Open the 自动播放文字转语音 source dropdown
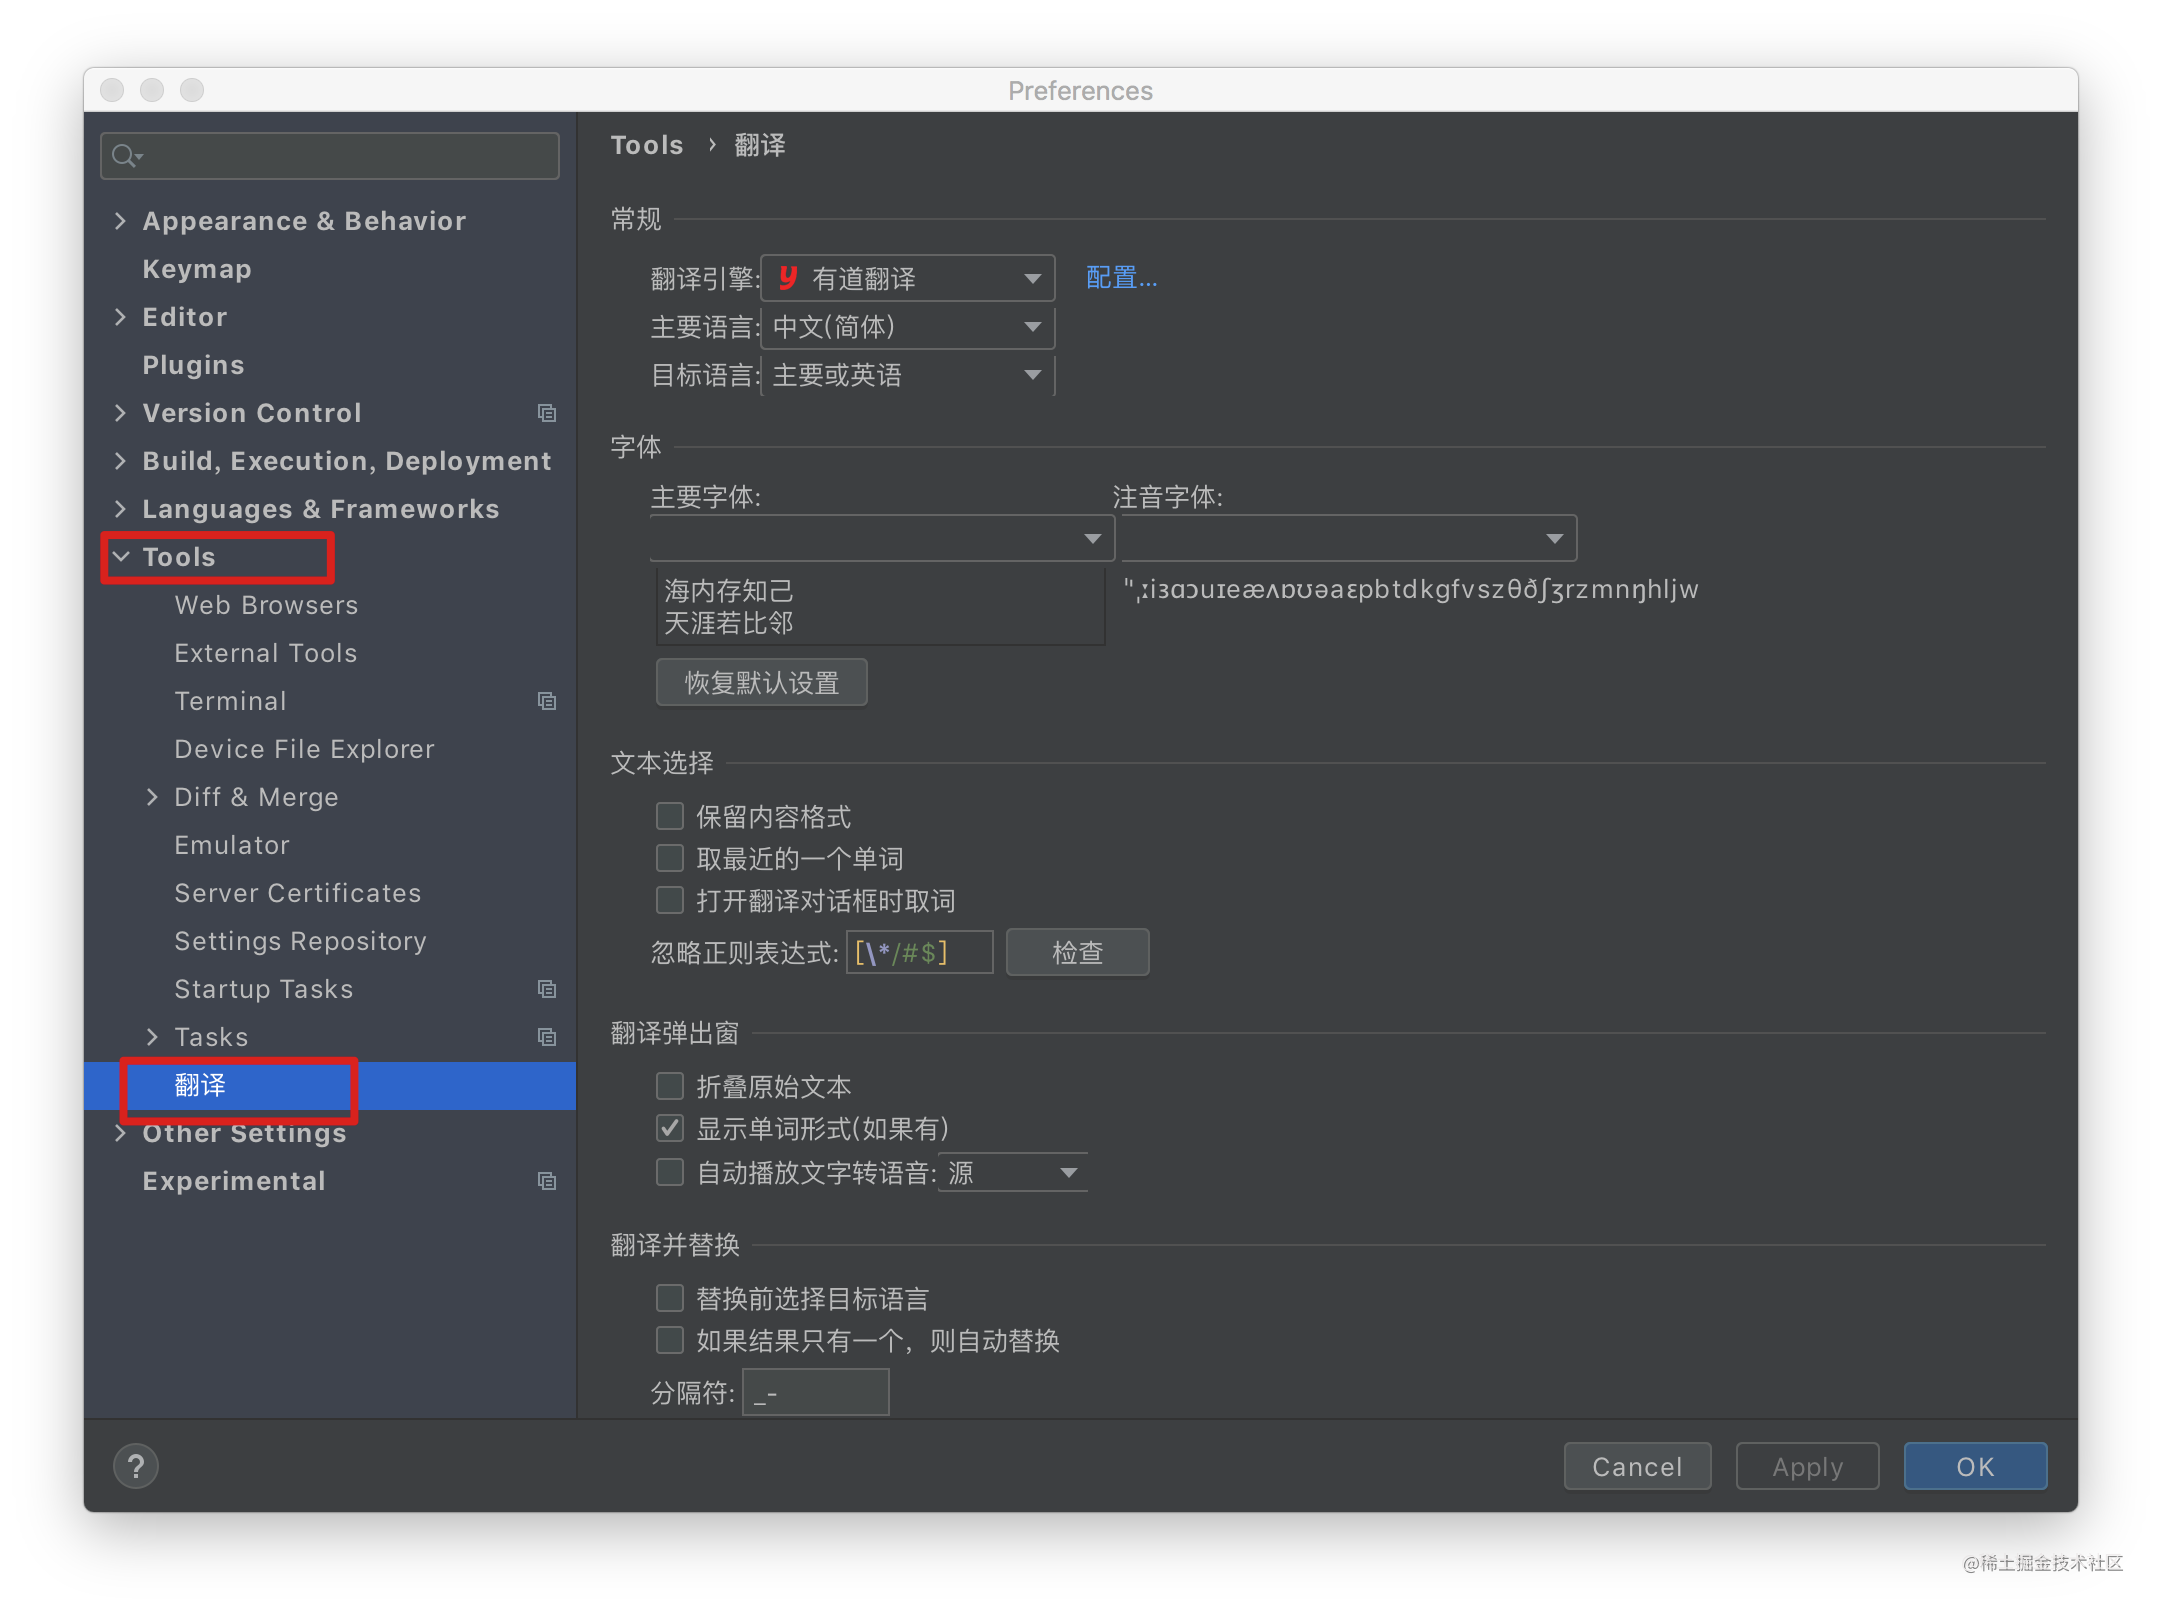This screenshot has height=1612, width=2162. click(1011, 1172)
